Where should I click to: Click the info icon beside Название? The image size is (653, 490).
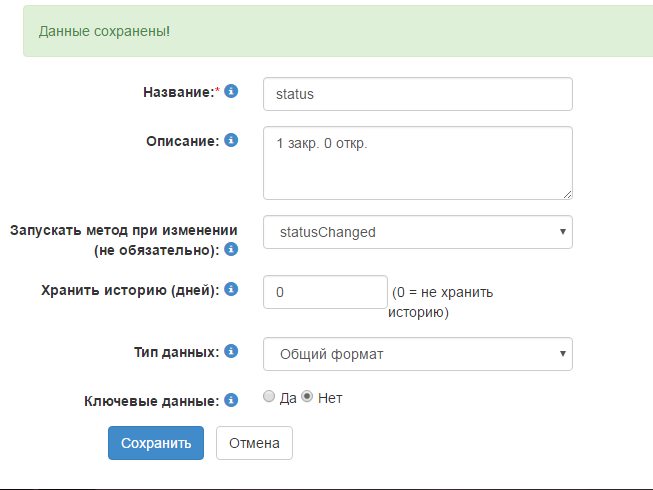click(x=232, y=91)
